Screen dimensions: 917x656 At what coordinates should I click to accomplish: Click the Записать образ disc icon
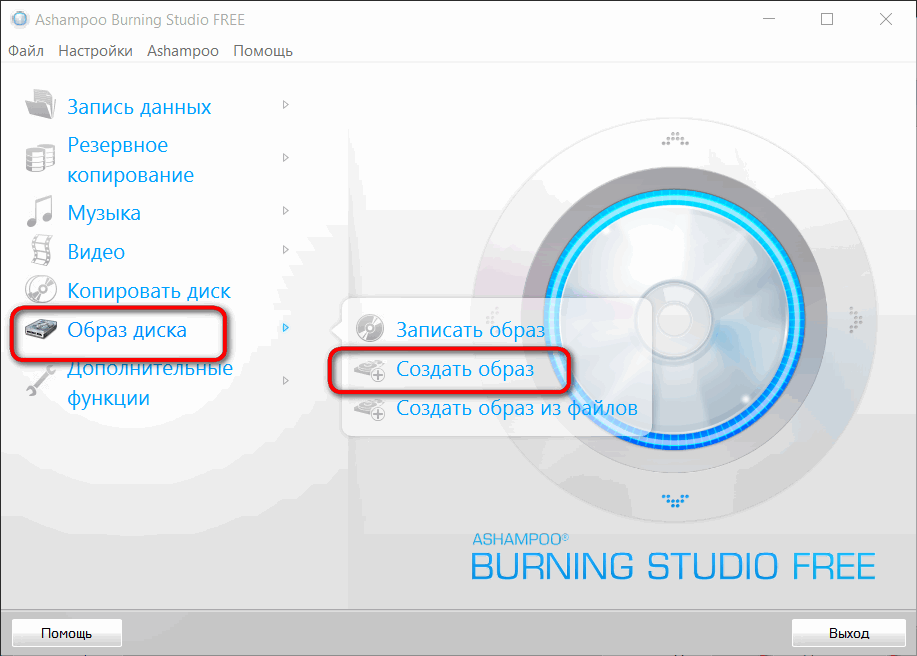click(x=370, y=328)
